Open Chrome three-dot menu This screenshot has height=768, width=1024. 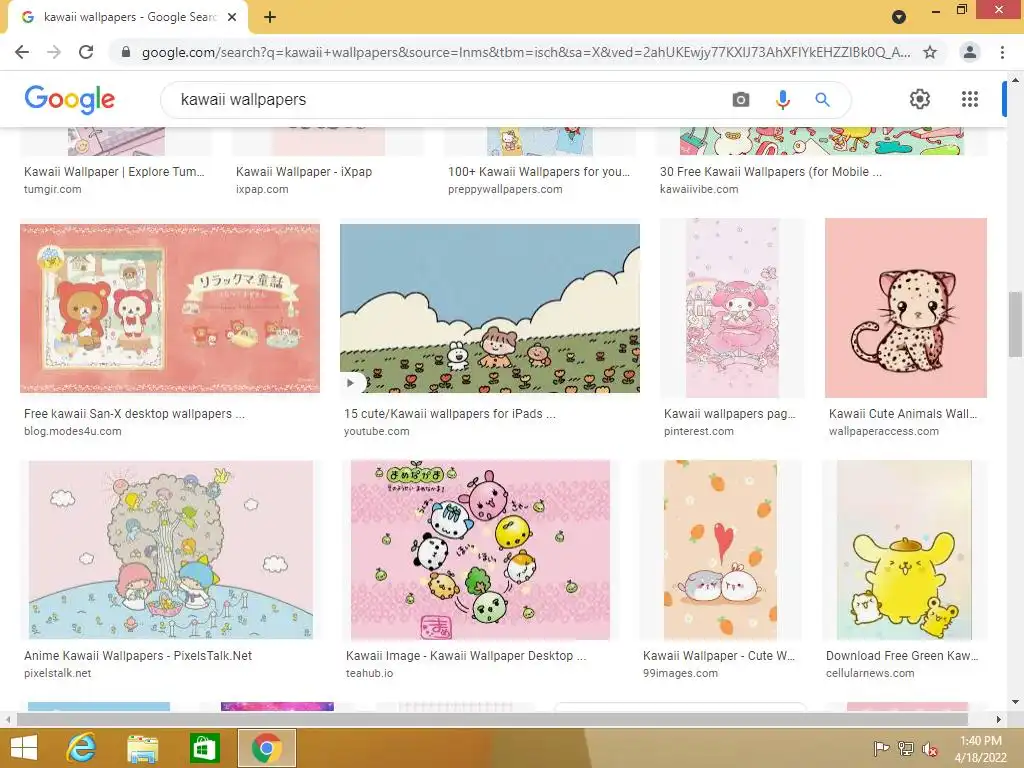pyautogui.click(x=1002, y=52)
